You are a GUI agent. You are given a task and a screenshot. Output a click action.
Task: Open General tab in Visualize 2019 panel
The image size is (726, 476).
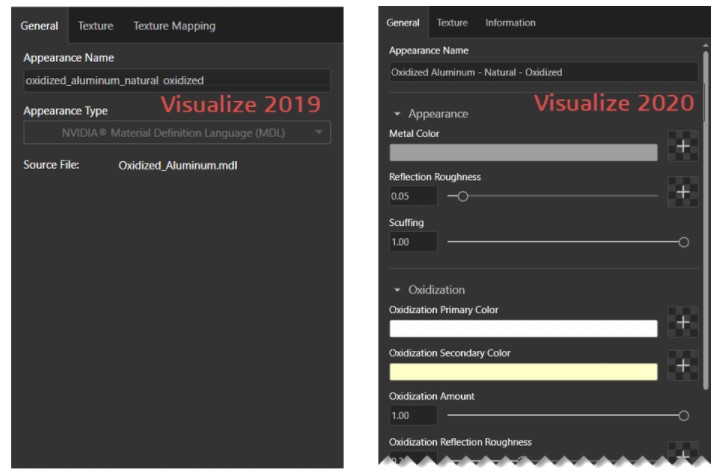click(x=39, y=26)
